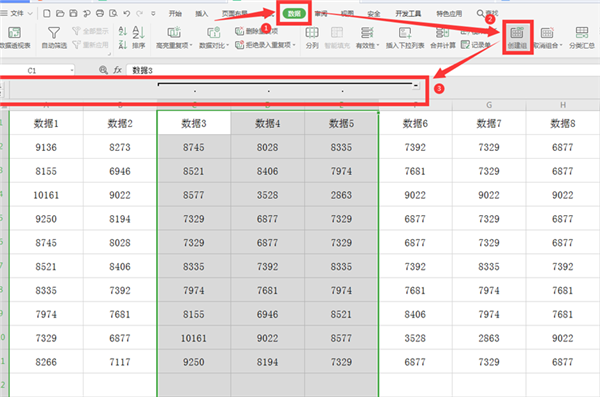Viewport: 600px width, 397px height.
Task: Click ungroup (取消组合) icon
Action: click(x=547, y=33)
